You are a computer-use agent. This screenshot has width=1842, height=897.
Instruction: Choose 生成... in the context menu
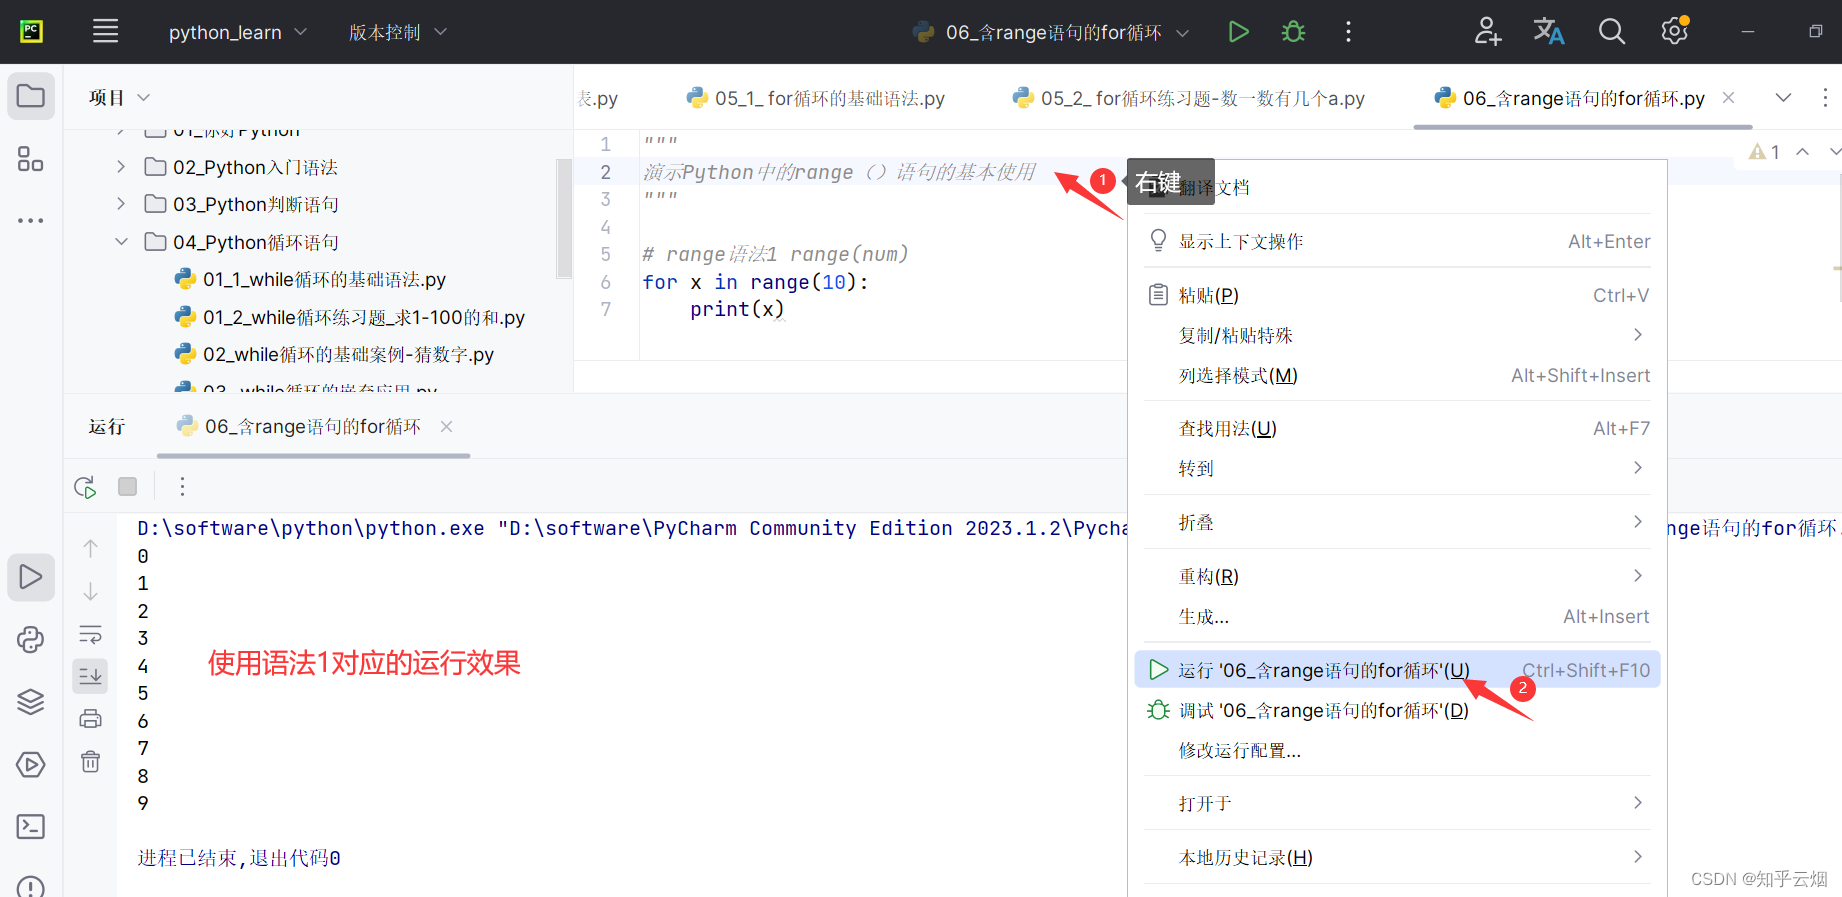1397,616
